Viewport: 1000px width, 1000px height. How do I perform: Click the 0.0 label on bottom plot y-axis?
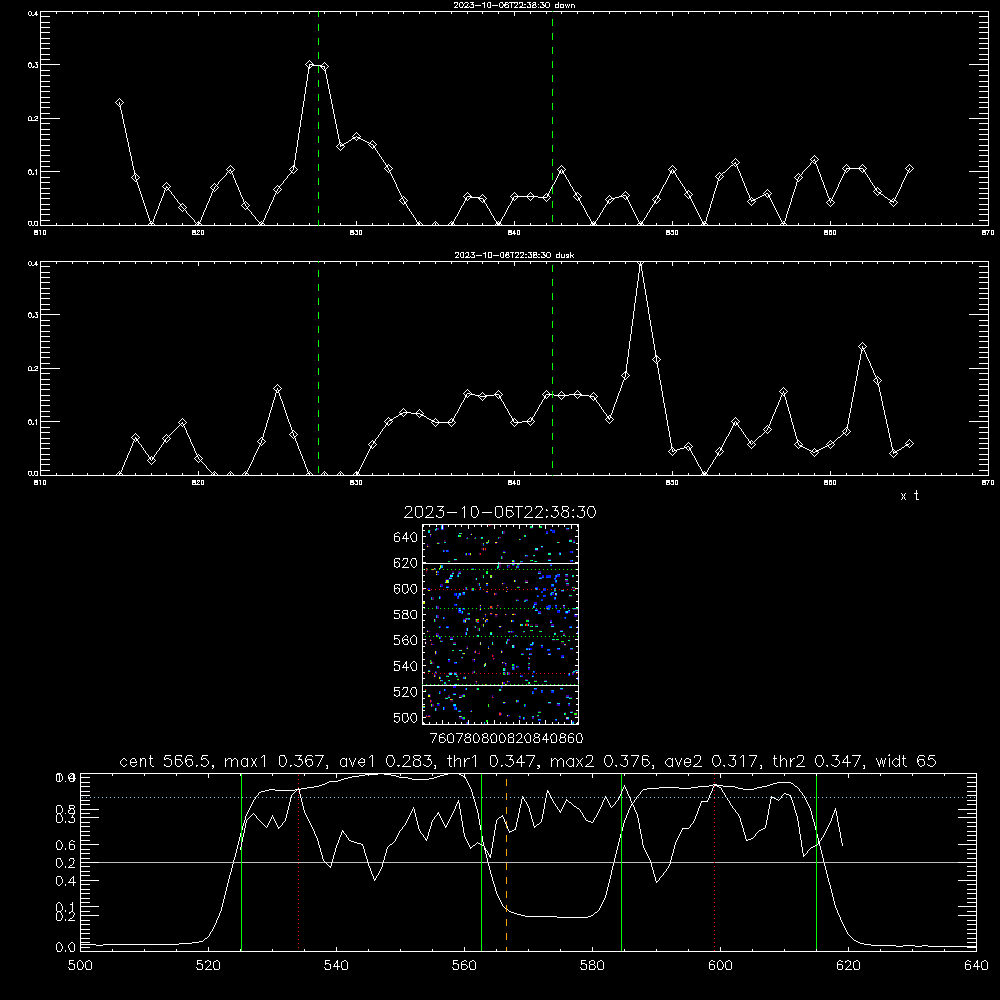pyautogui.click(x=66, y=948)
